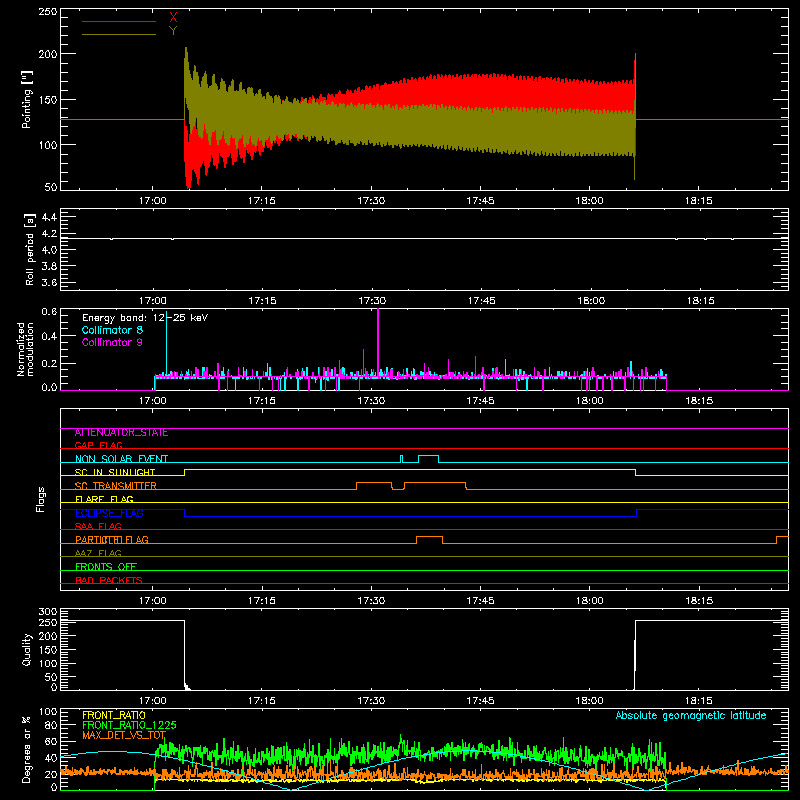800x800 pixels.
Task: Select the Roll period axis label
Action: click(30, 249)
